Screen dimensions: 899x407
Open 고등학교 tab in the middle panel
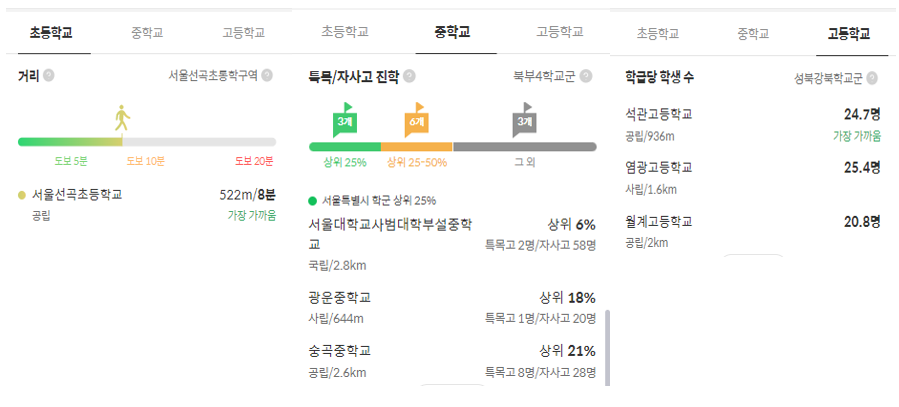(x=560, y=32)
